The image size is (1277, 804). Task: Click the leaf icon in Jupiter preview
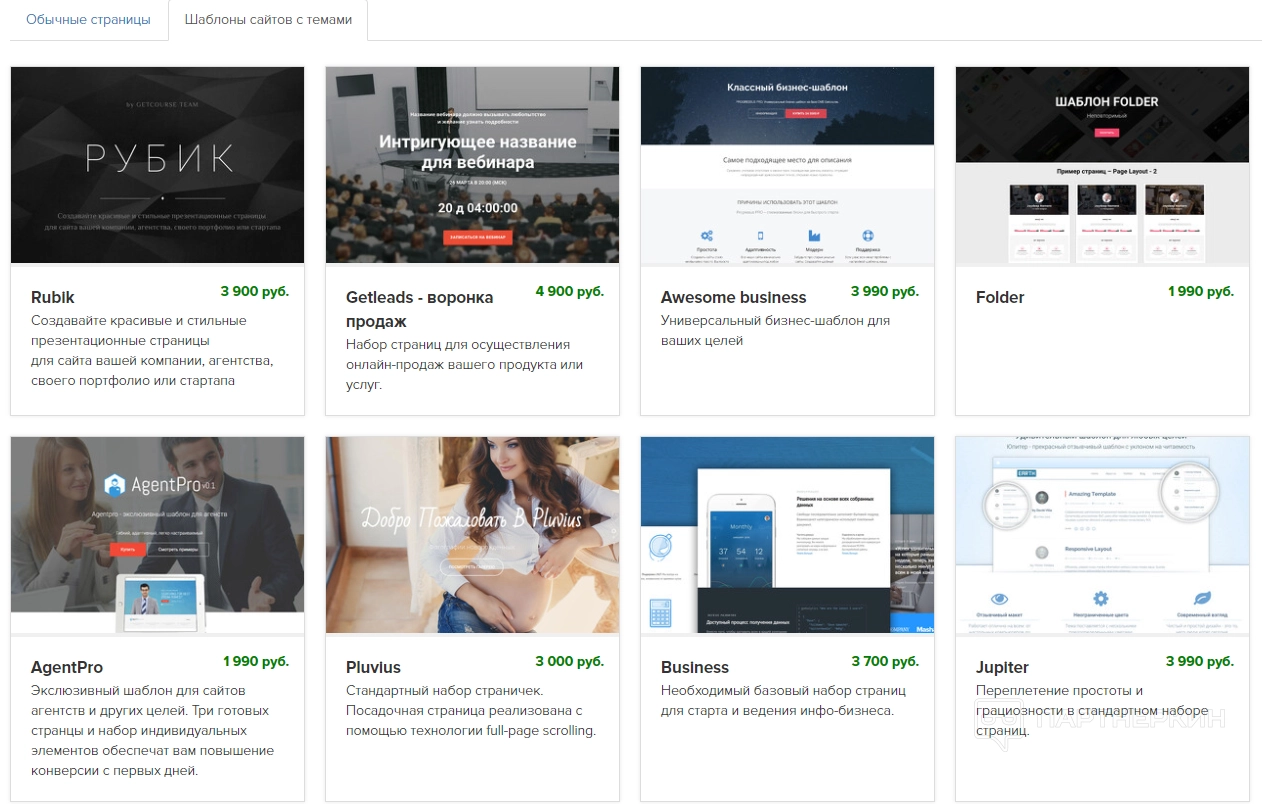point(1204,598)
